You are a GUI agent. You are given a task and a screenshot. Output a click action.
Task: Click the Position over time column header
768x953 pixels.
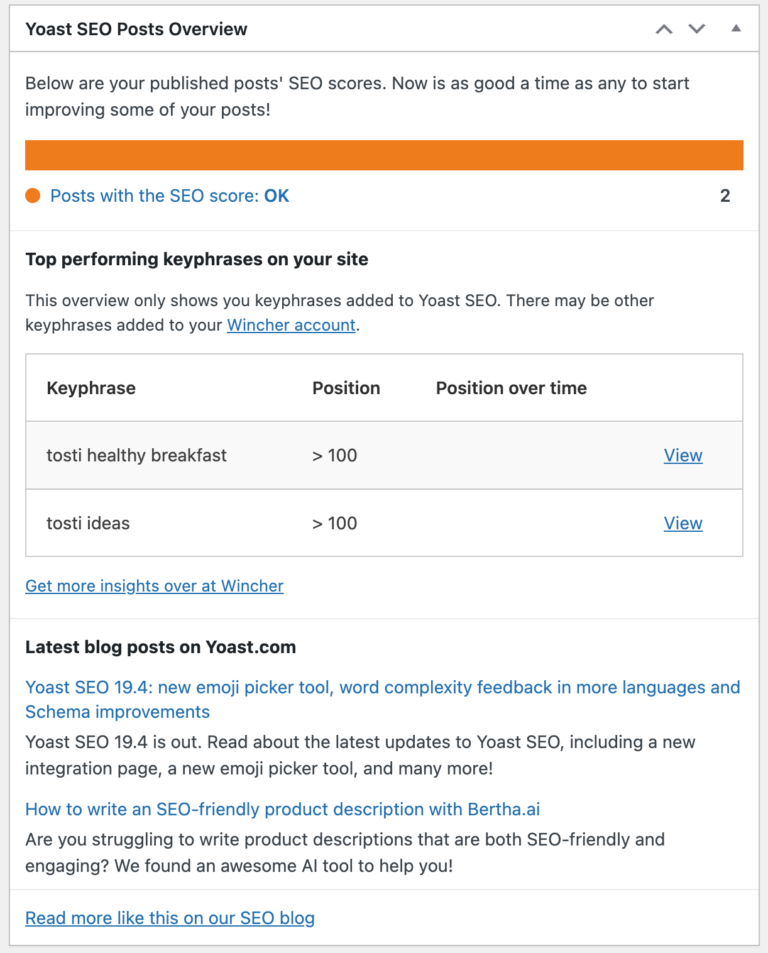coord(510,388)
